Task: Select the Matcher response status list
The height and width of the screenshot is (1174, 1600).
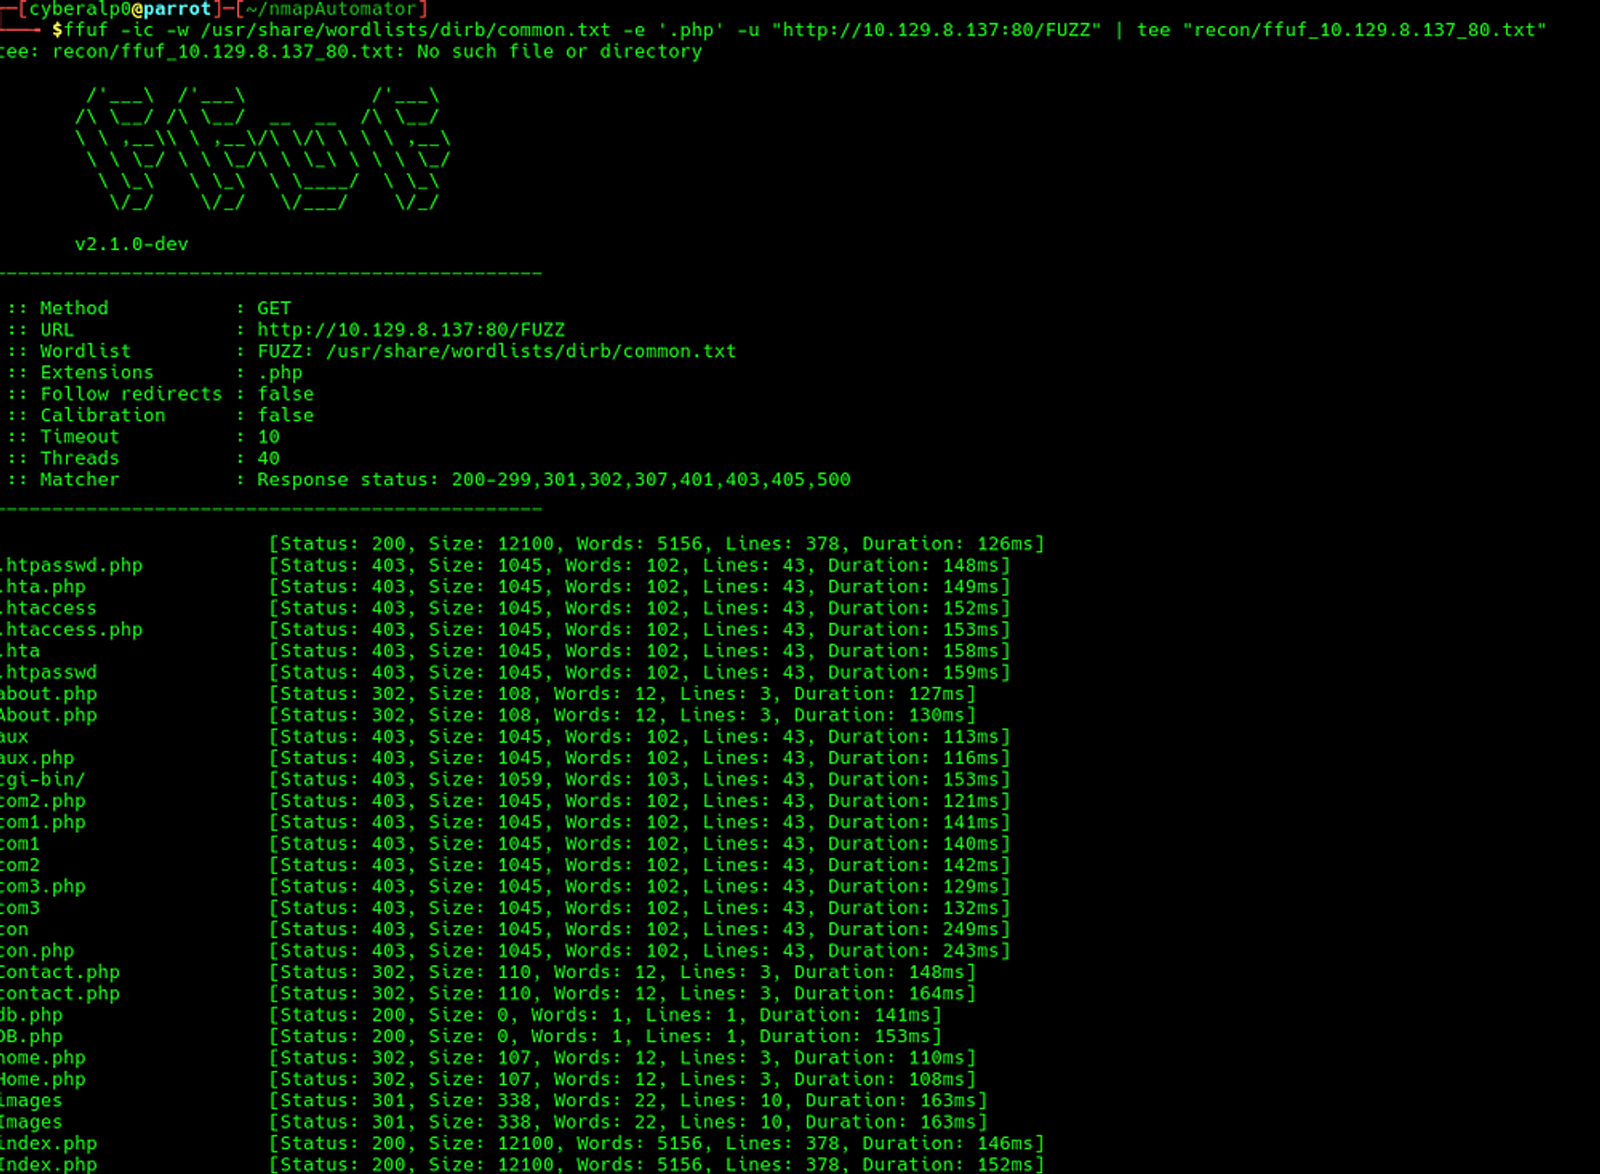Action: point(554,480)
